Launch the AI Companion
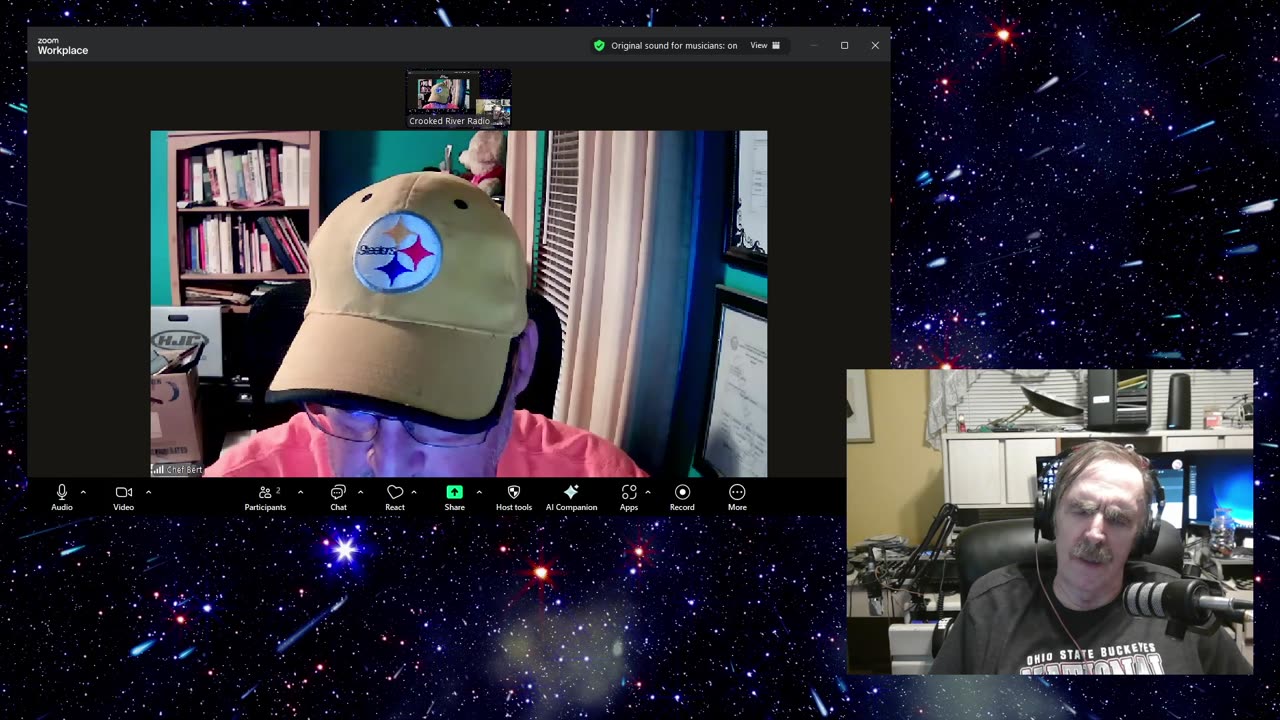The width and height of the screenshot is (1280, 720). pyautogui.click(x=571, y=497)
